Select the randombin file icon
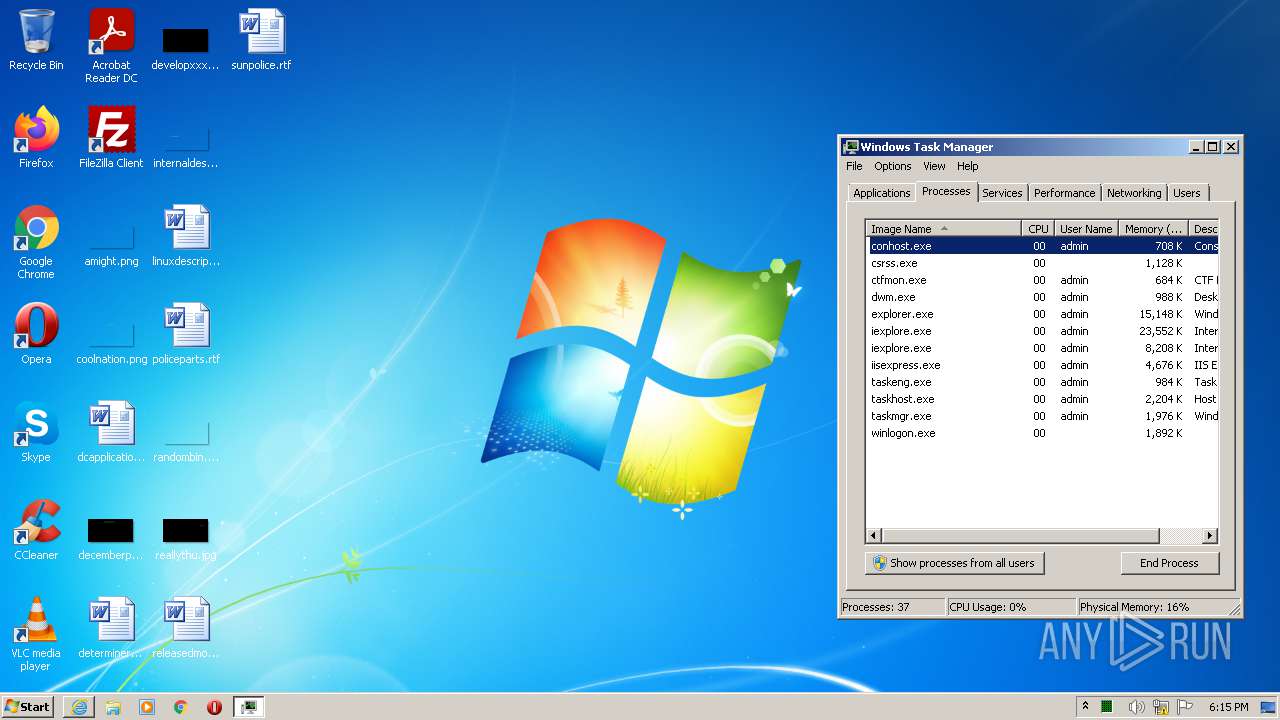The height and width of the screenshot is (720, 1280). (186, 440)
